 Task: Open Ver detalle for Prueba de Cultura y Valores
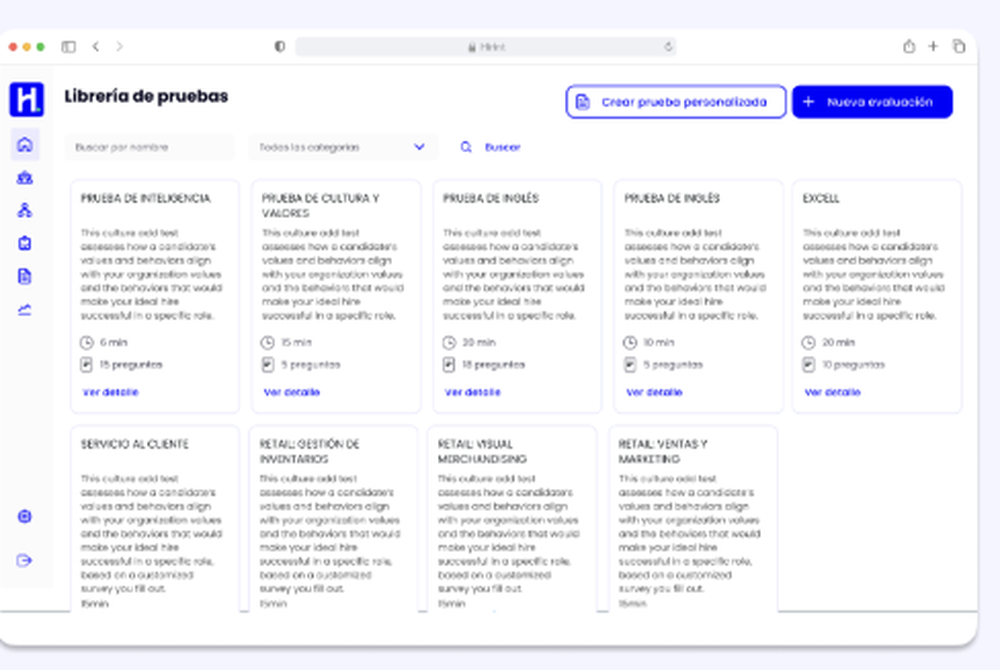292,392
